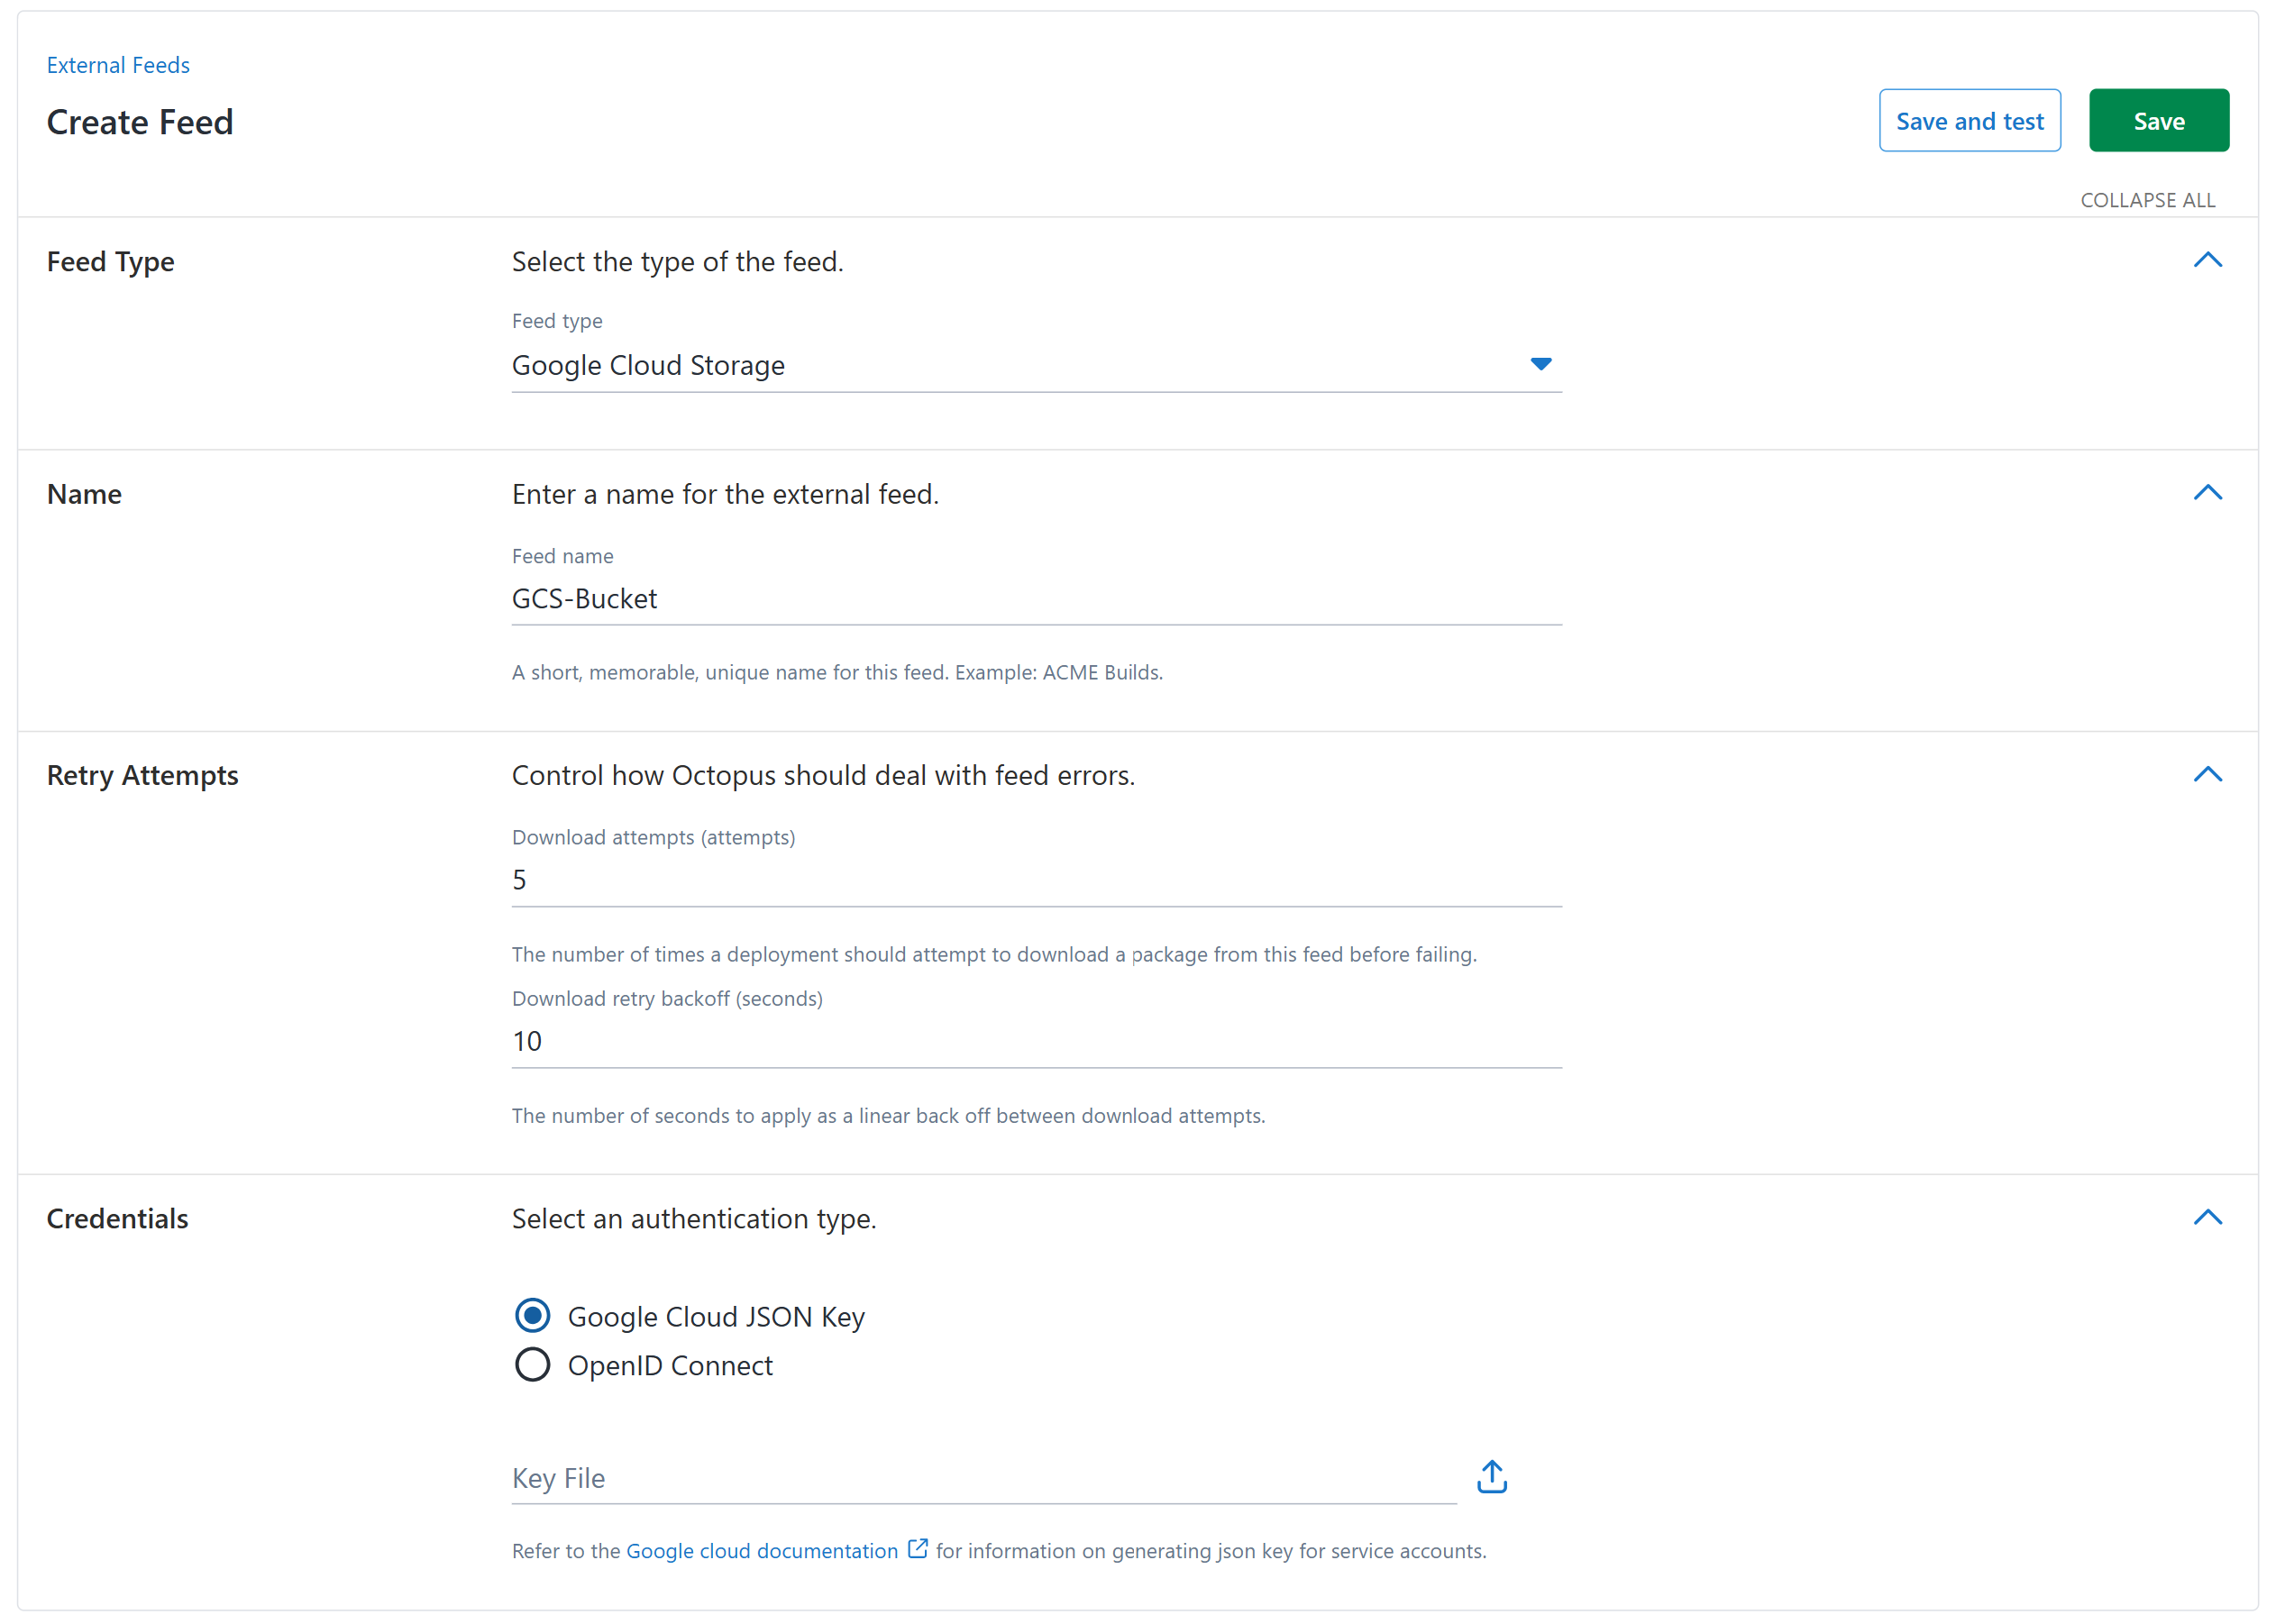The height and width of the screenshot is (1624, 2276).
Task: Select the Google Cloud JSON Key option
Action: [x=532, y=1315]
